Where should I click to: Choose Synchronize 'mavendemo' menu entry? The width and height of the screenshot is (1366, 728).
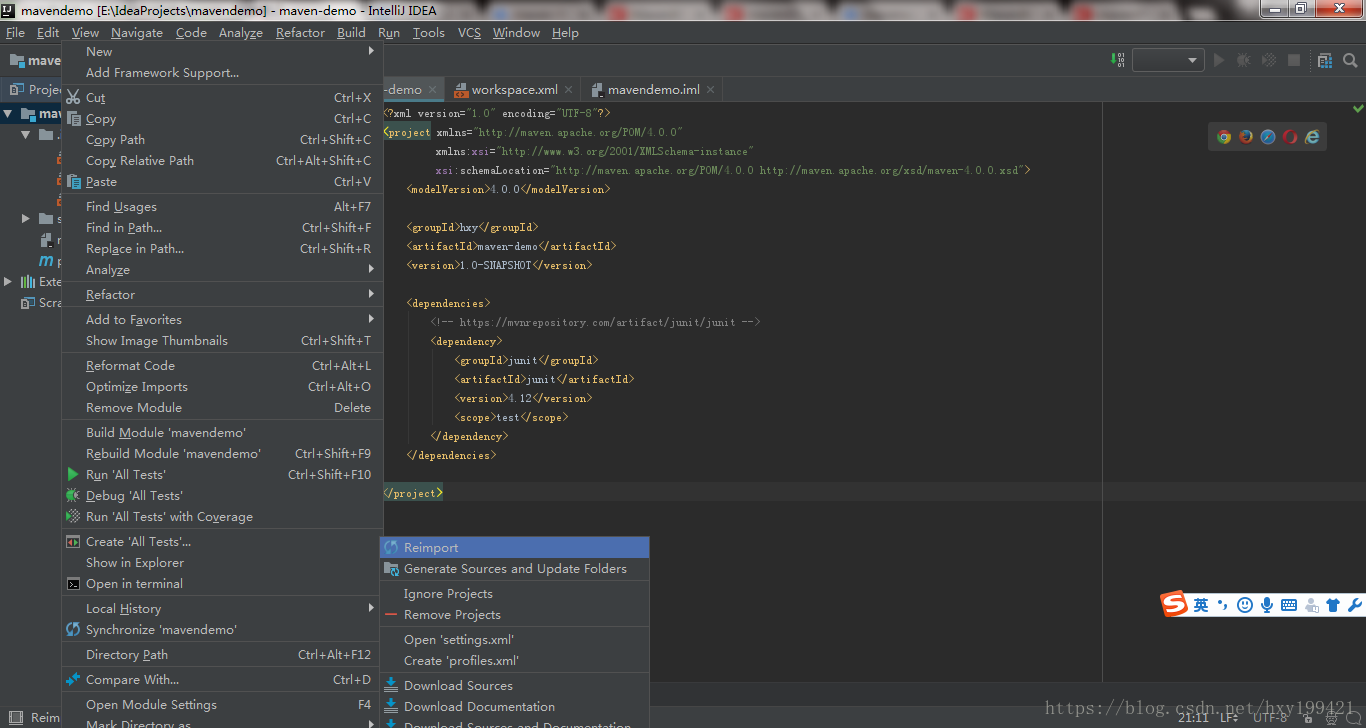pyautogui.click(x=222, y=630)
